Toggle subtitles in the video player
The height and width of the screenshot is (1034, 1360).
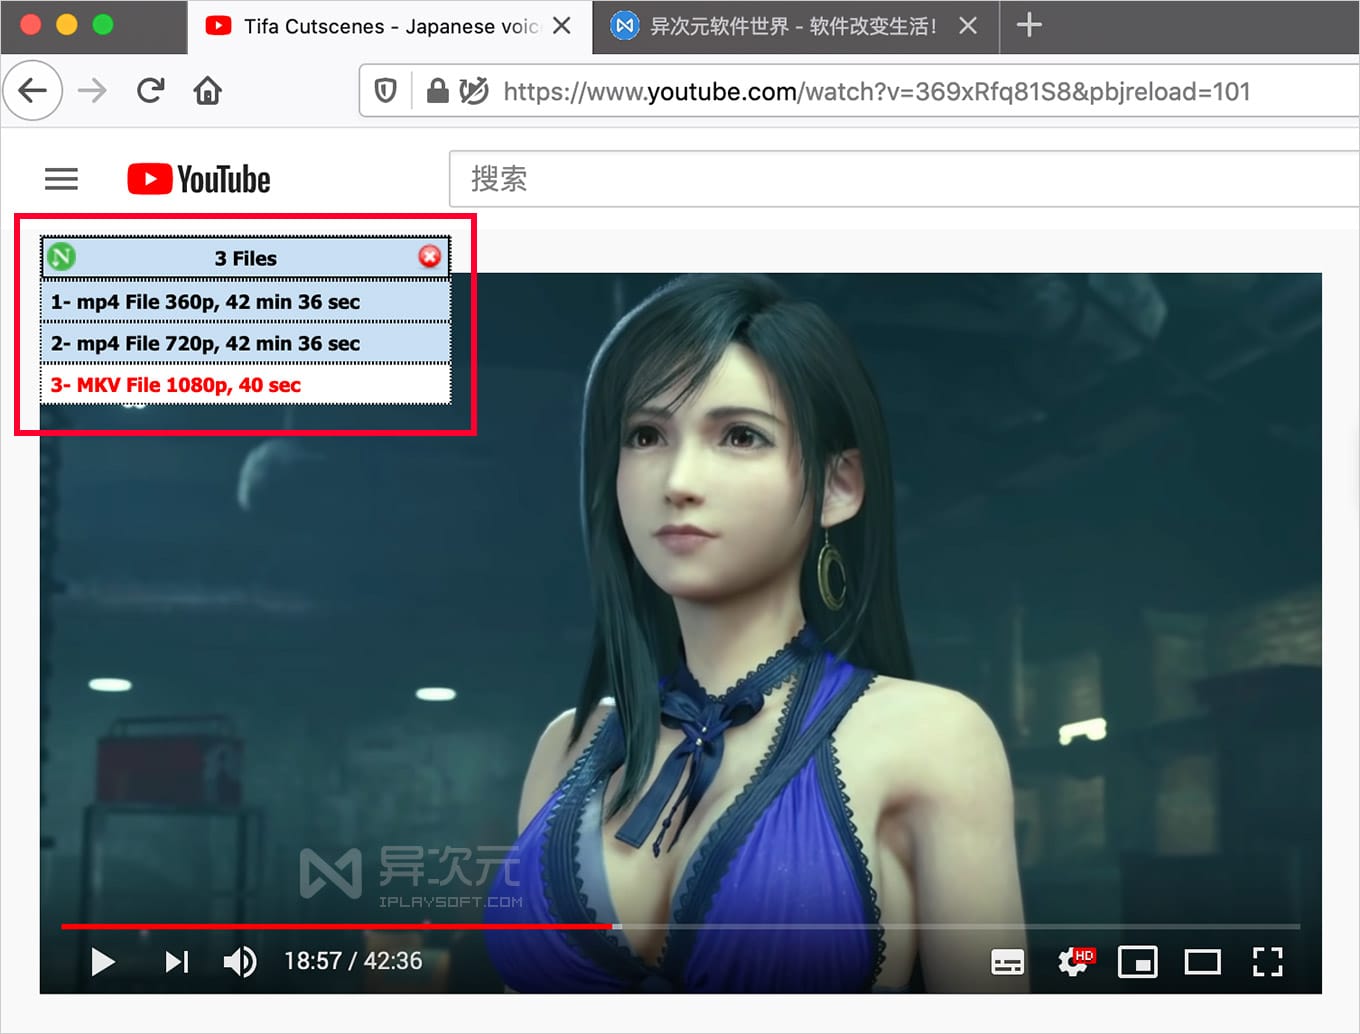click(1007, 962)
